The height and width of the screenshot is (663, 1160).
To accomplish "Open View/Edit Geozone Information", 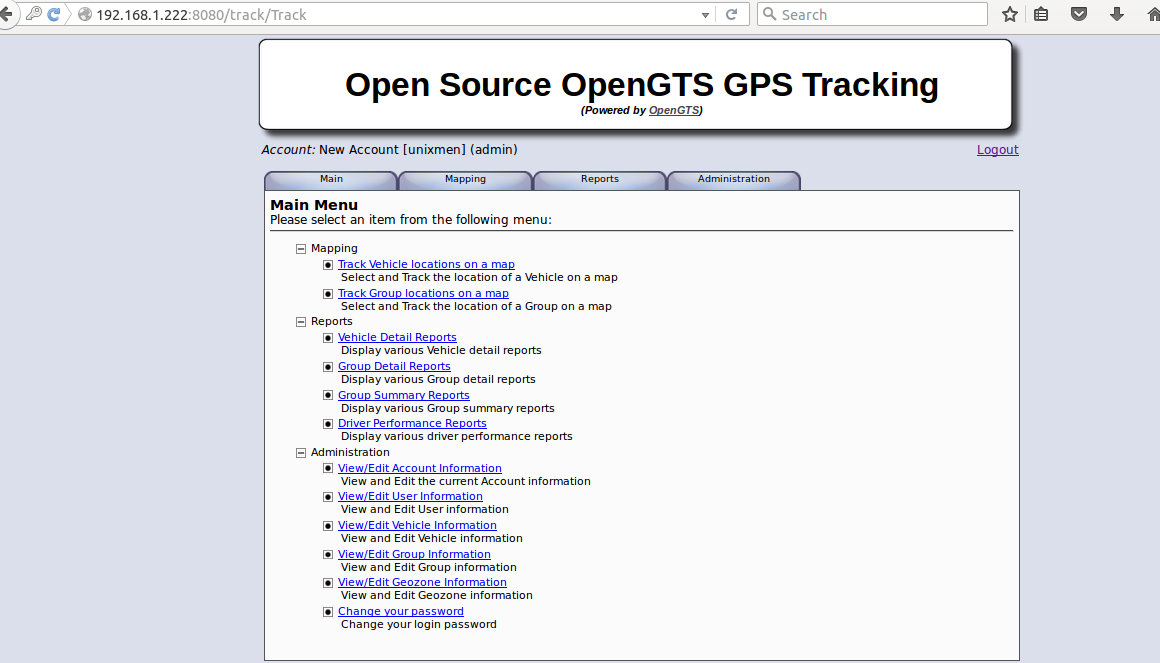I will (422, 582).
